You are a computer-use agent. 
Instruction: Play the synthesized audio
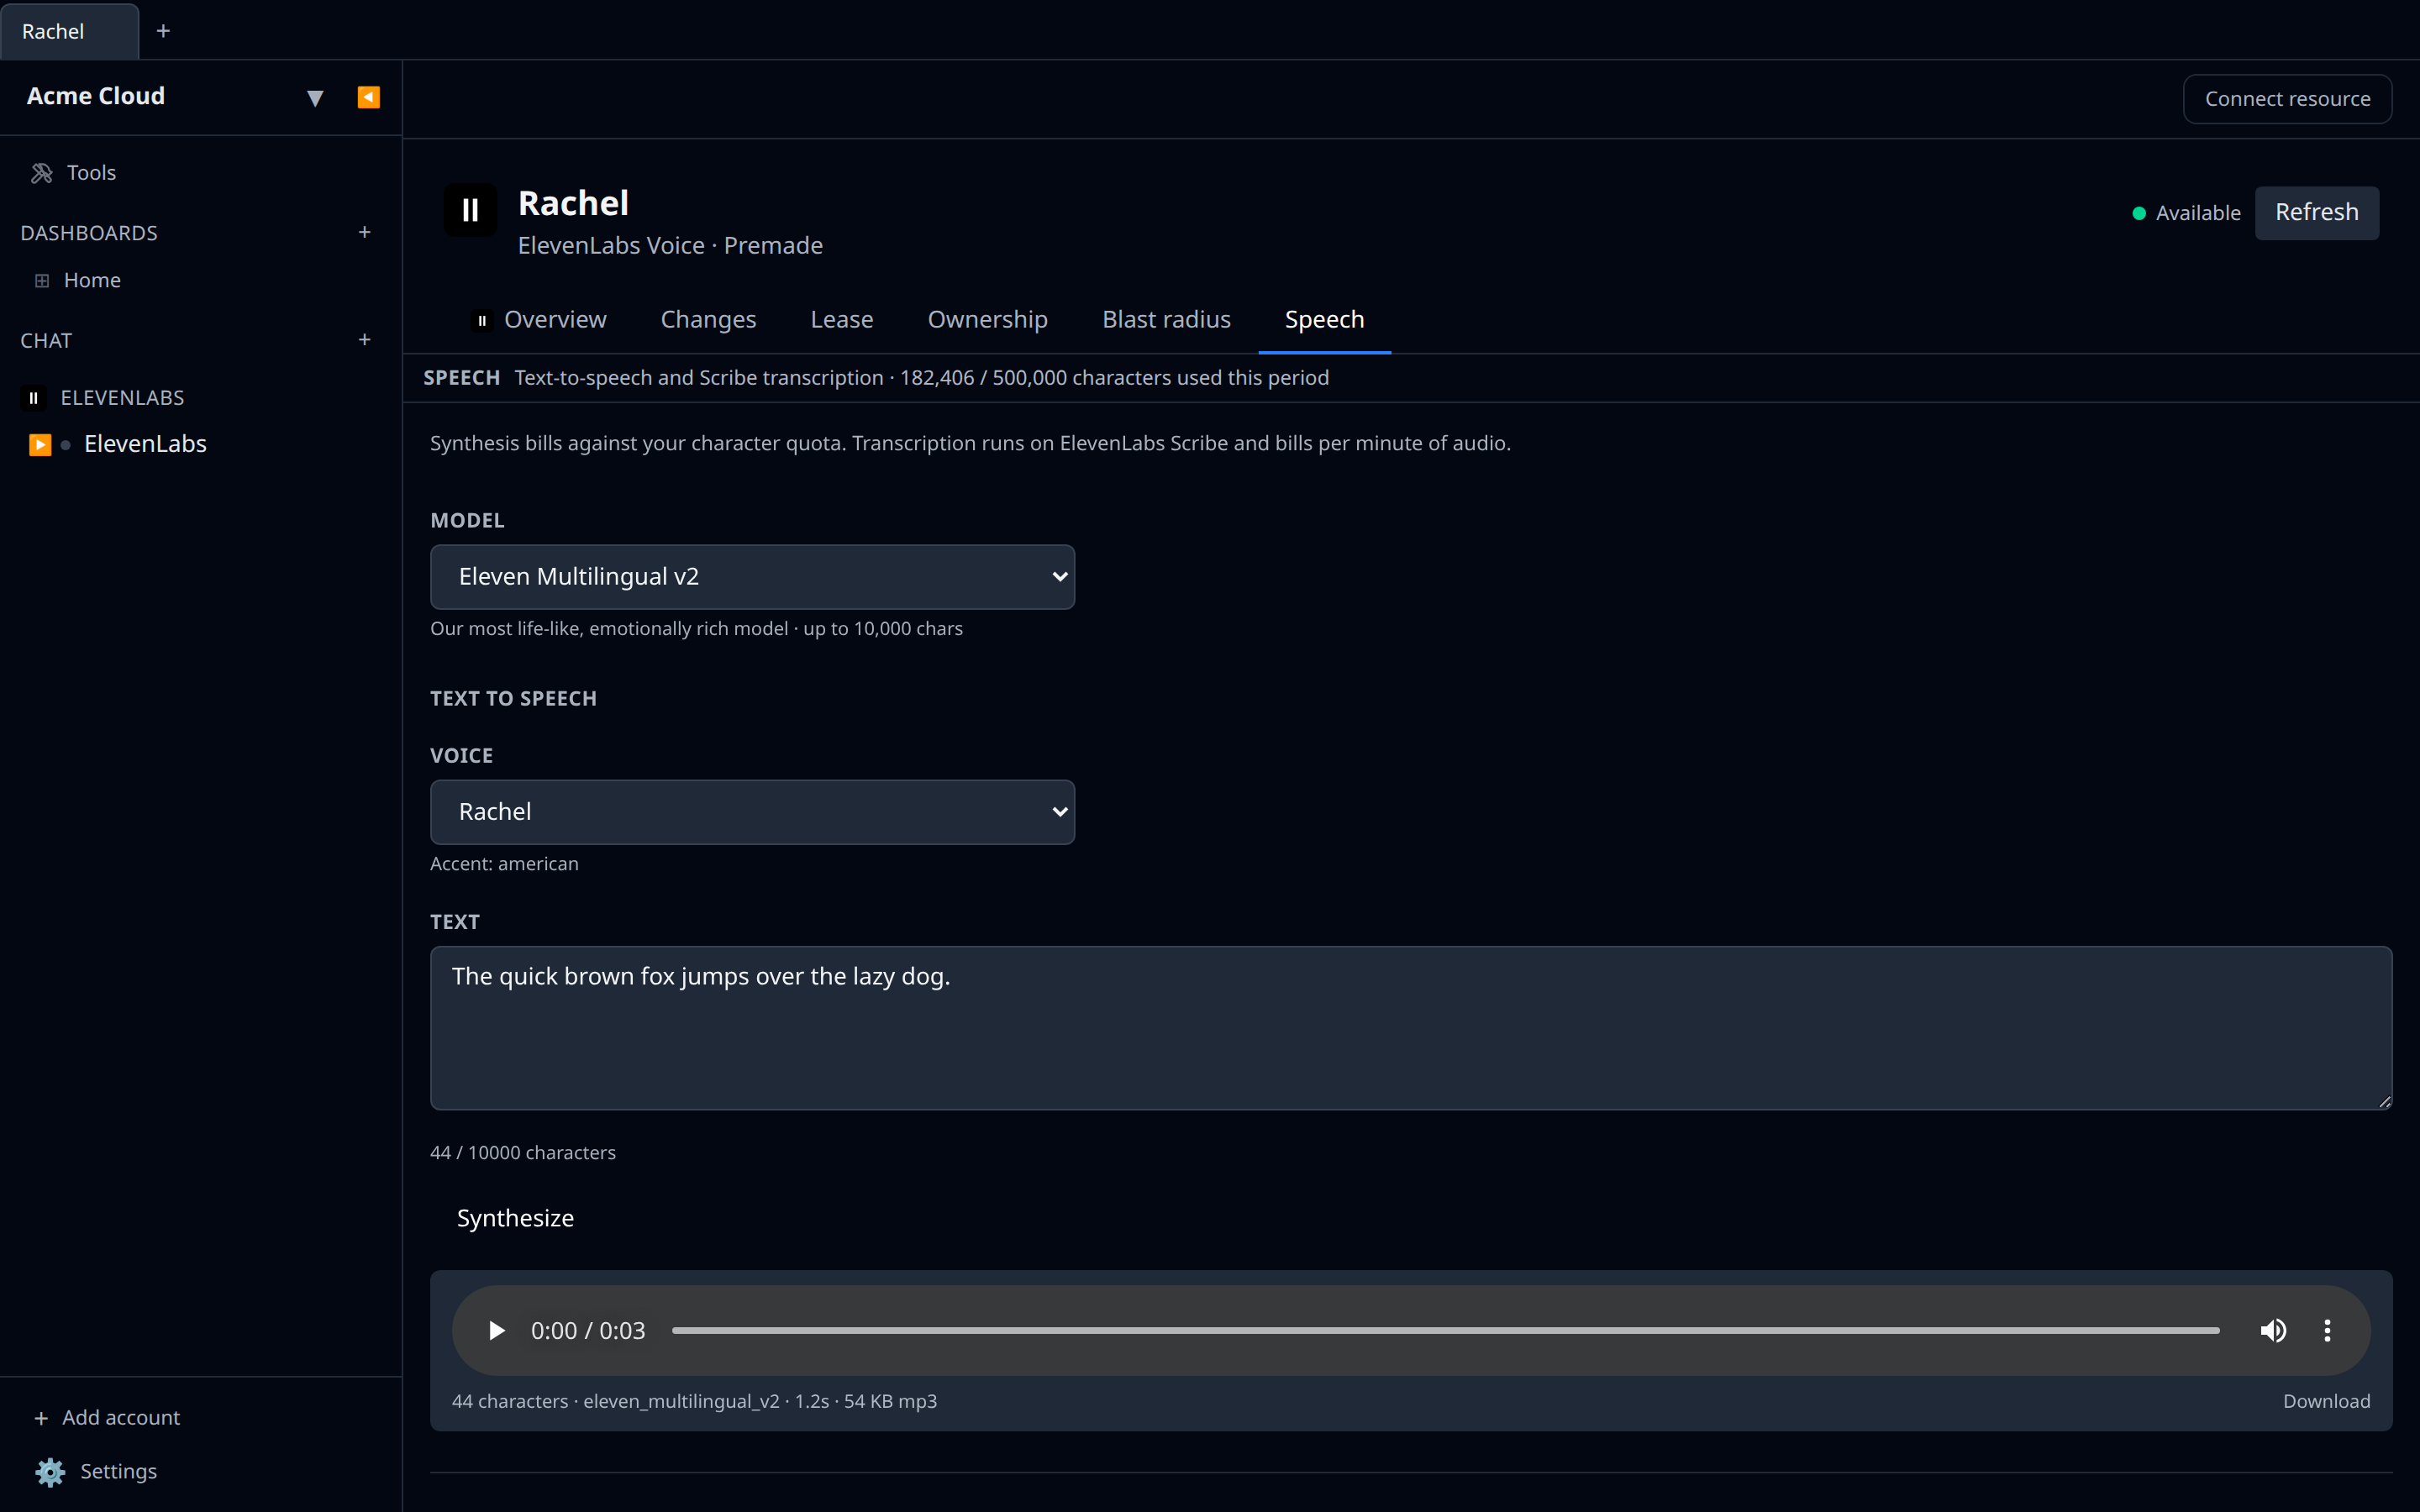tap(496, 1331)
